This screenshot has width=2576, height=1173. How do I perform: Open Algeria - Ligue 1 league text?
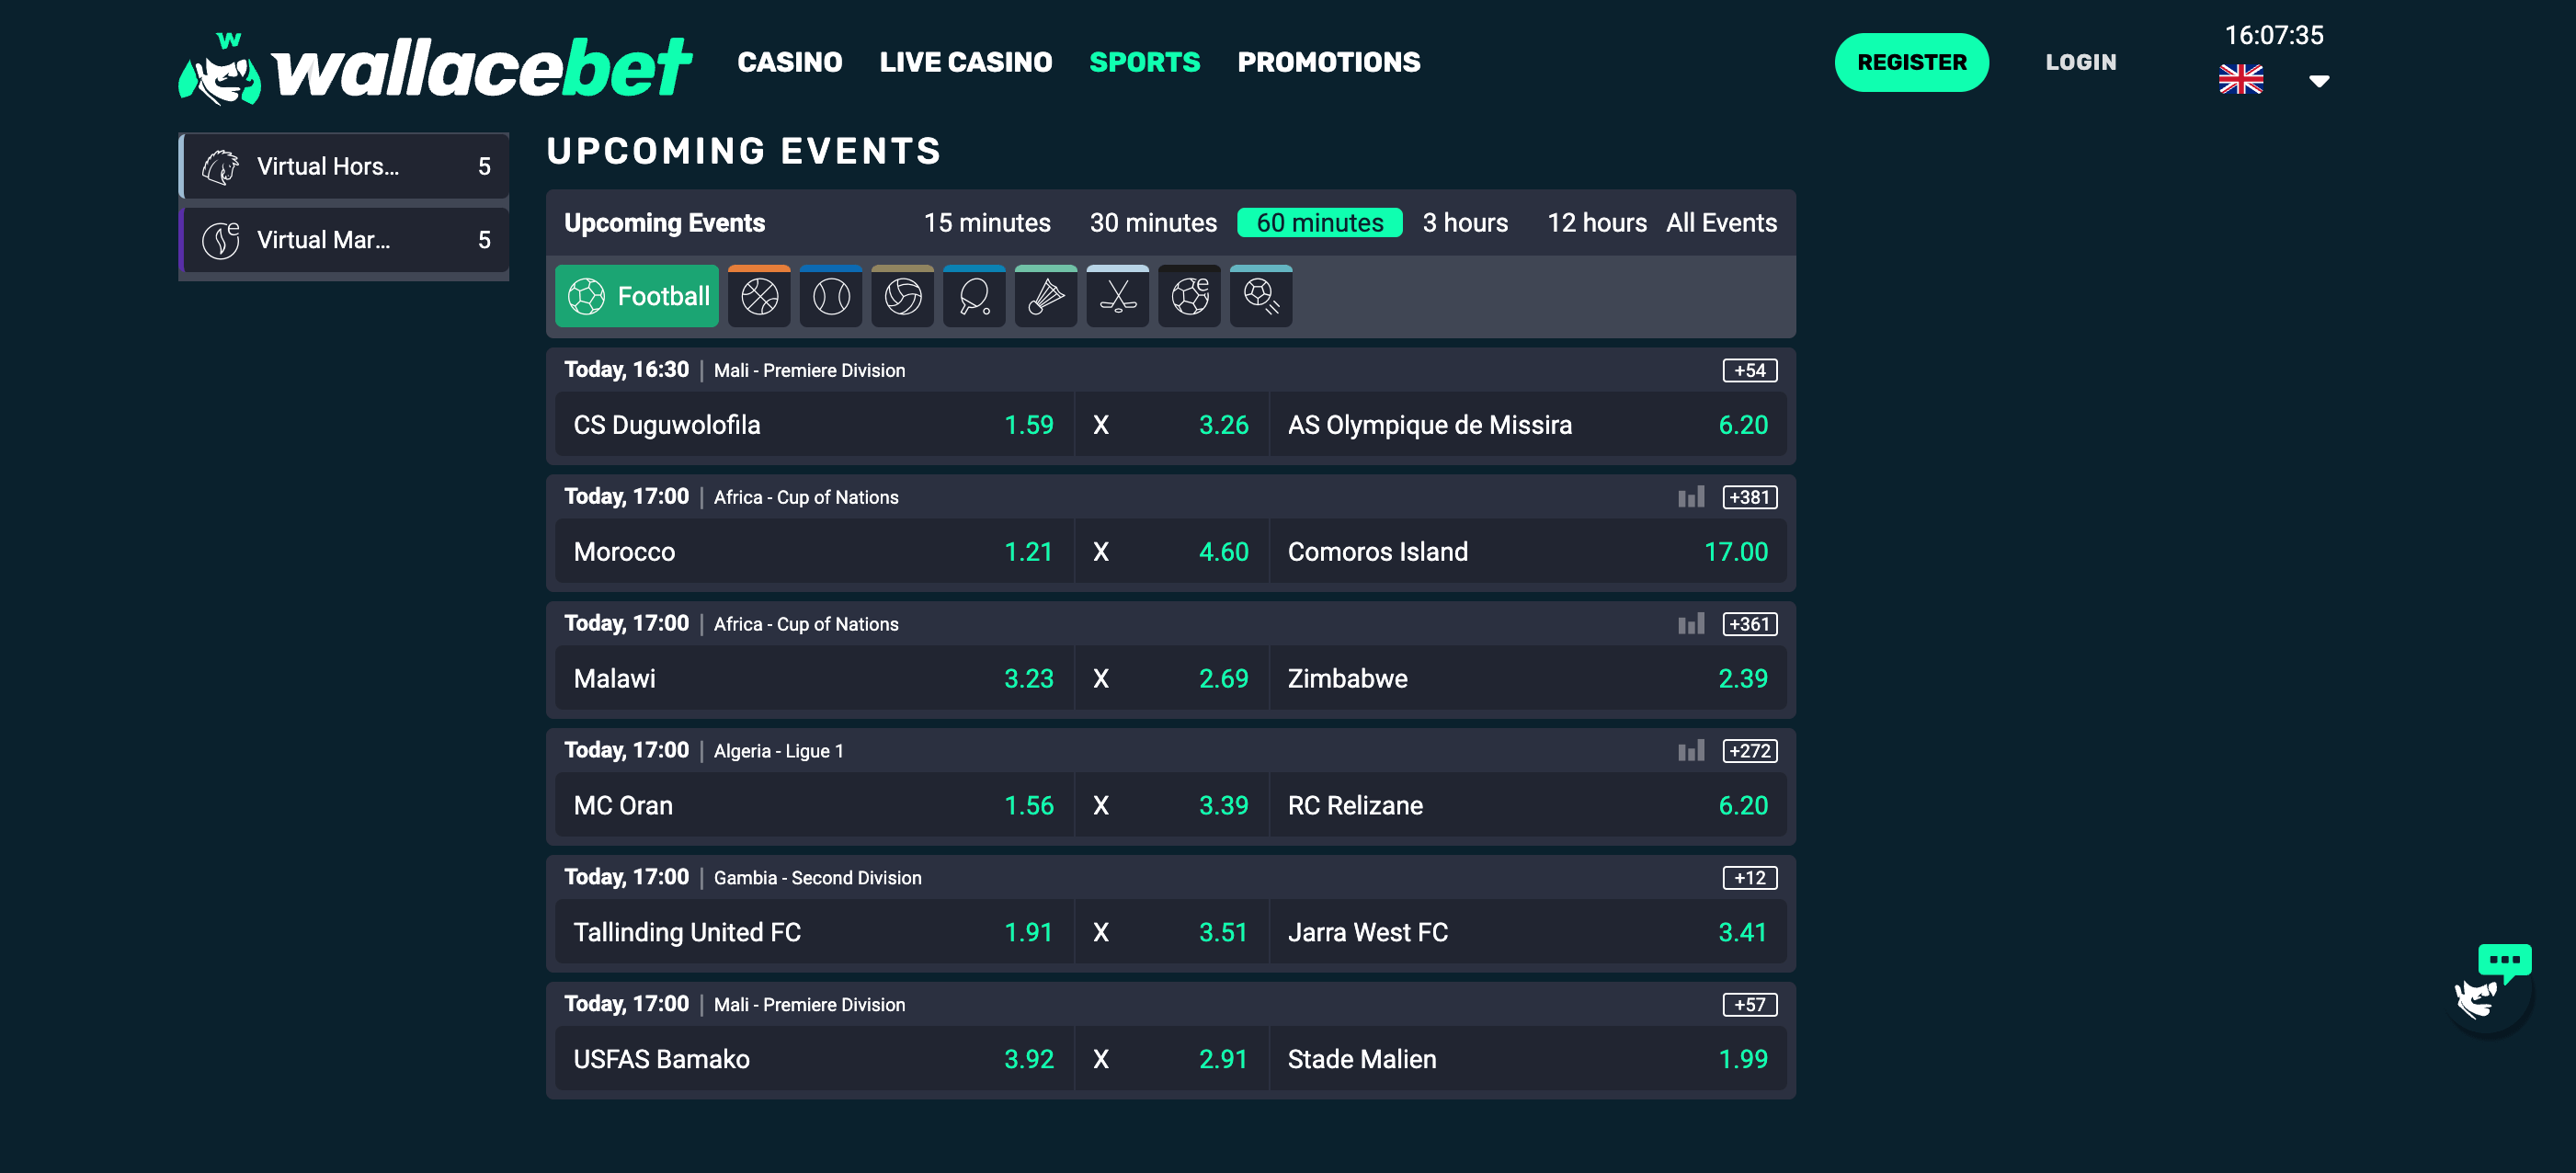(x=779, y=751)
